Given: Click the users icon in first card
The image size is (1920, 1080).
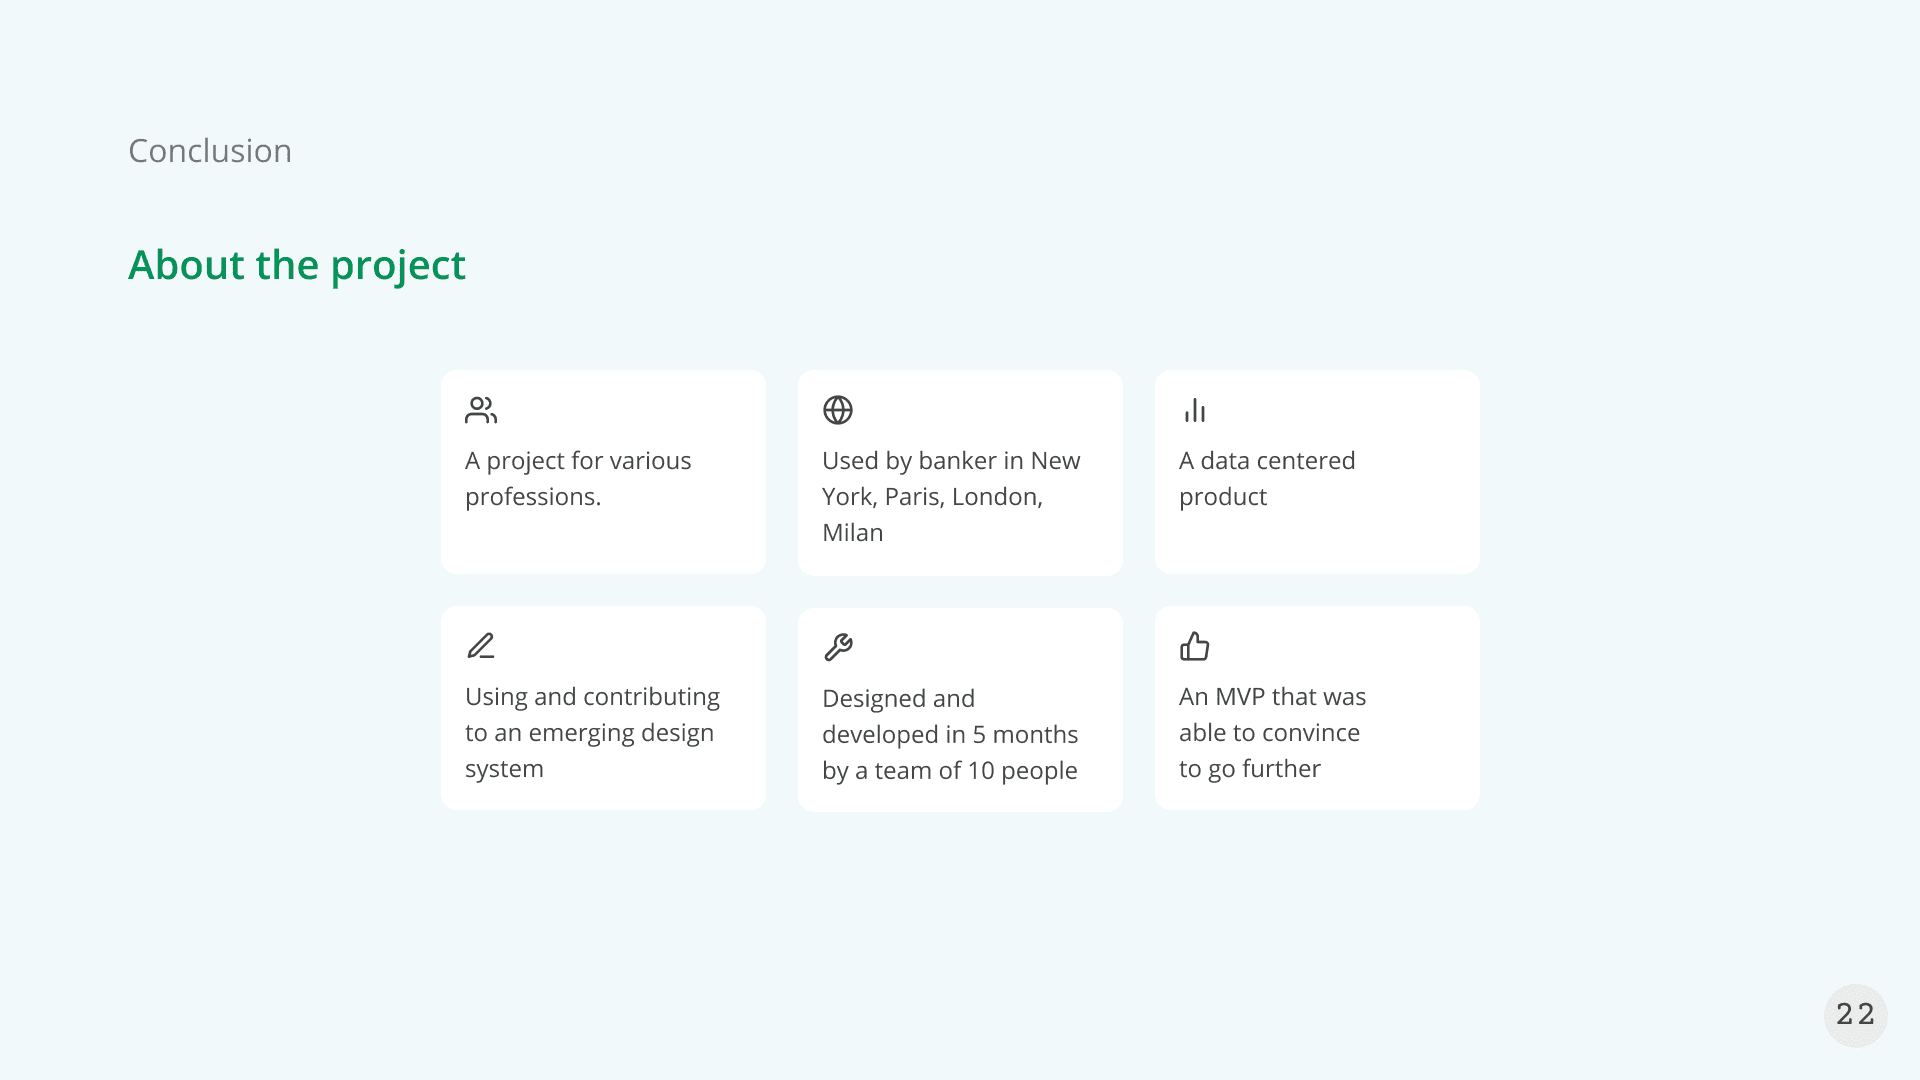Looking at the screenshot, I should click(481, 410).
